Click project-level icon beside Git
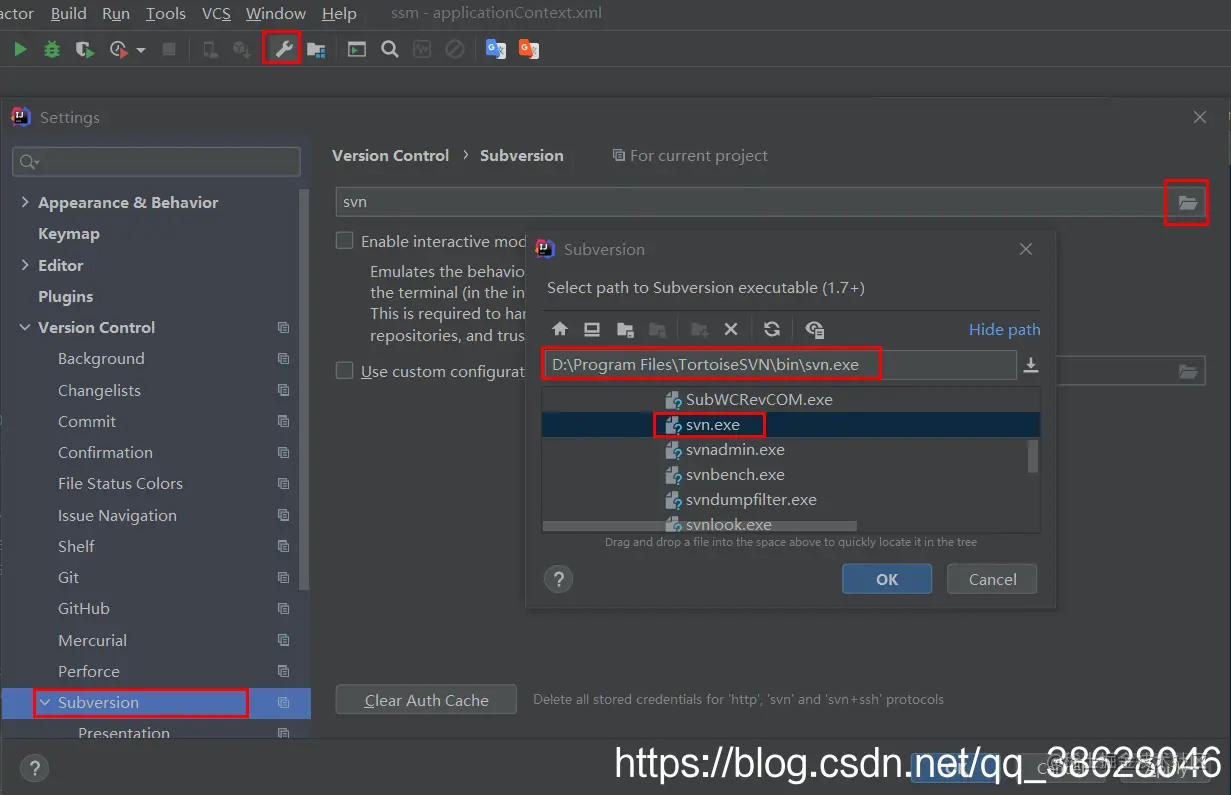 click(x=284, y=578)
